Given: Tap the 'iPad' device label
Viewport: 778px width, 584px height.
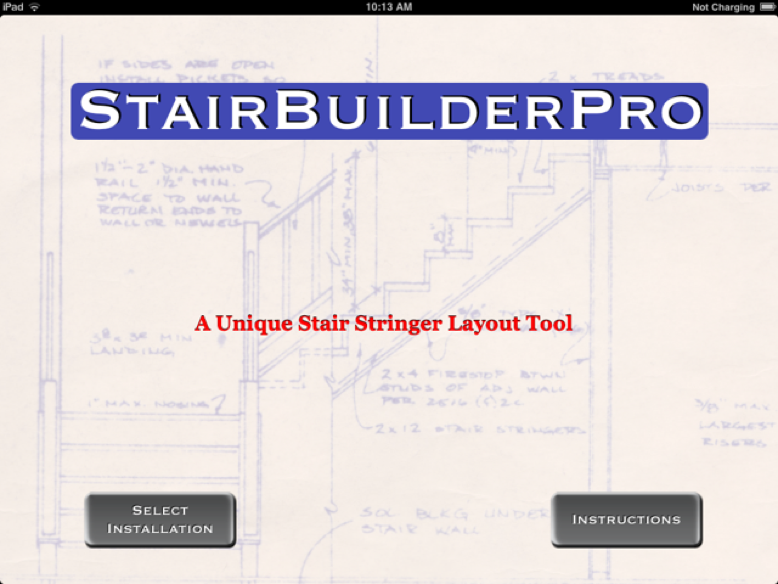Looking at the screenshot, I should (13, 7).
